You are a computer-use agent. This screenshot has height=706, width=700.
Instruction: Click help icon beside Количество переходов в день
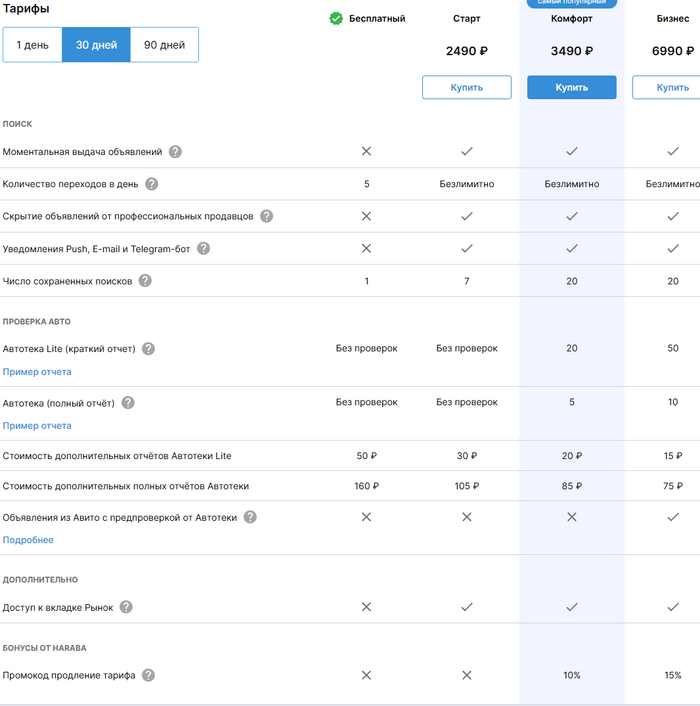click(x=152, y=184)
